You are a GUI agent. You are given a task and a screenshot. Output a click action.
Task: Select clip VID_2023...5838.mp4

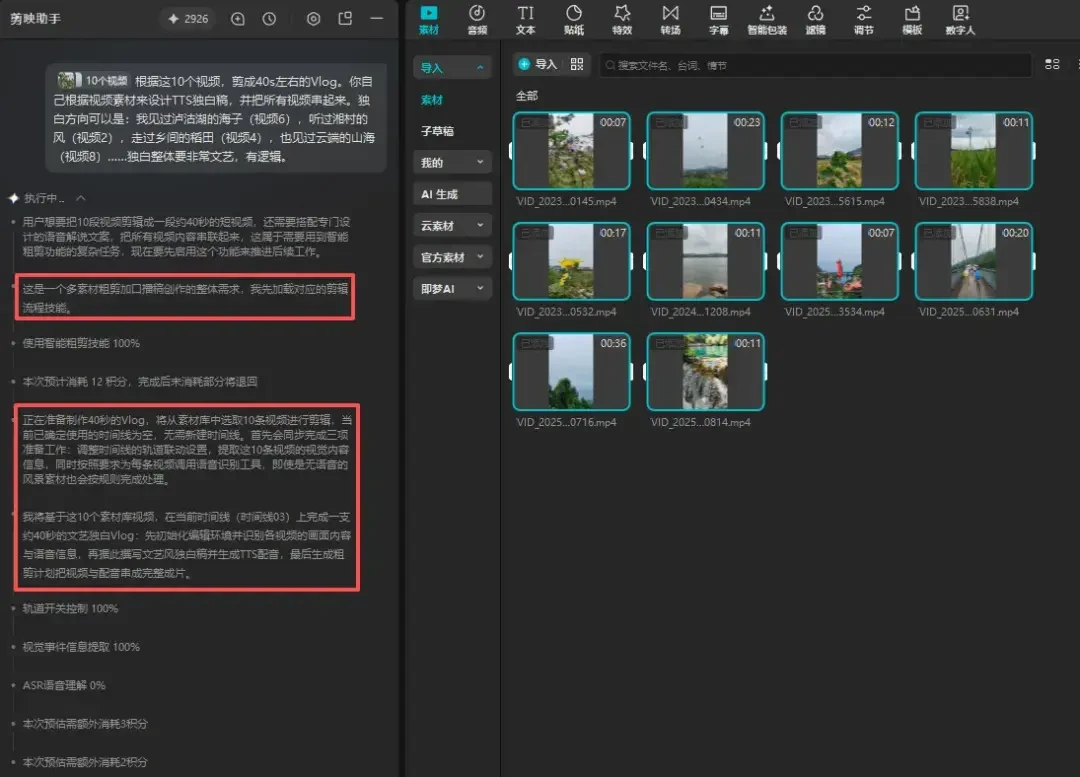point(974,151)
